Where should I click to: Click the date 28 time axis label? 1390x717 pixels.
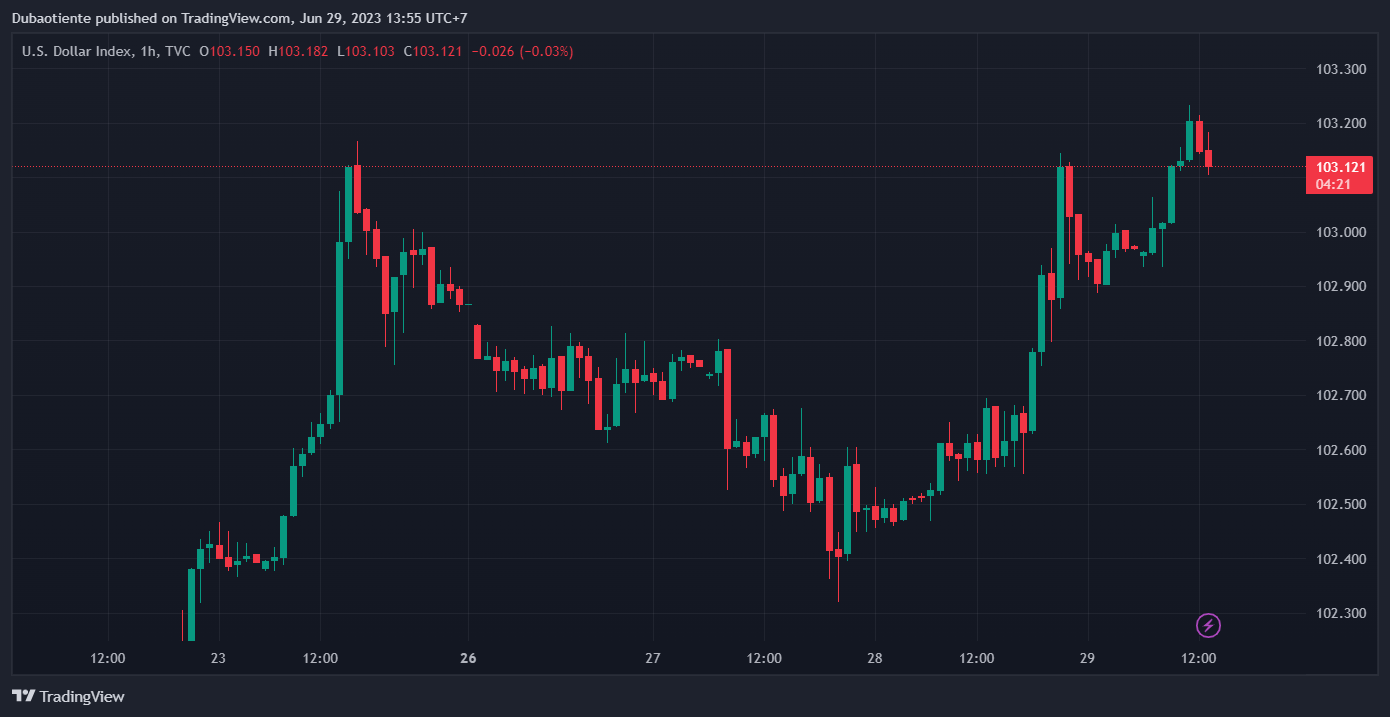875,658
